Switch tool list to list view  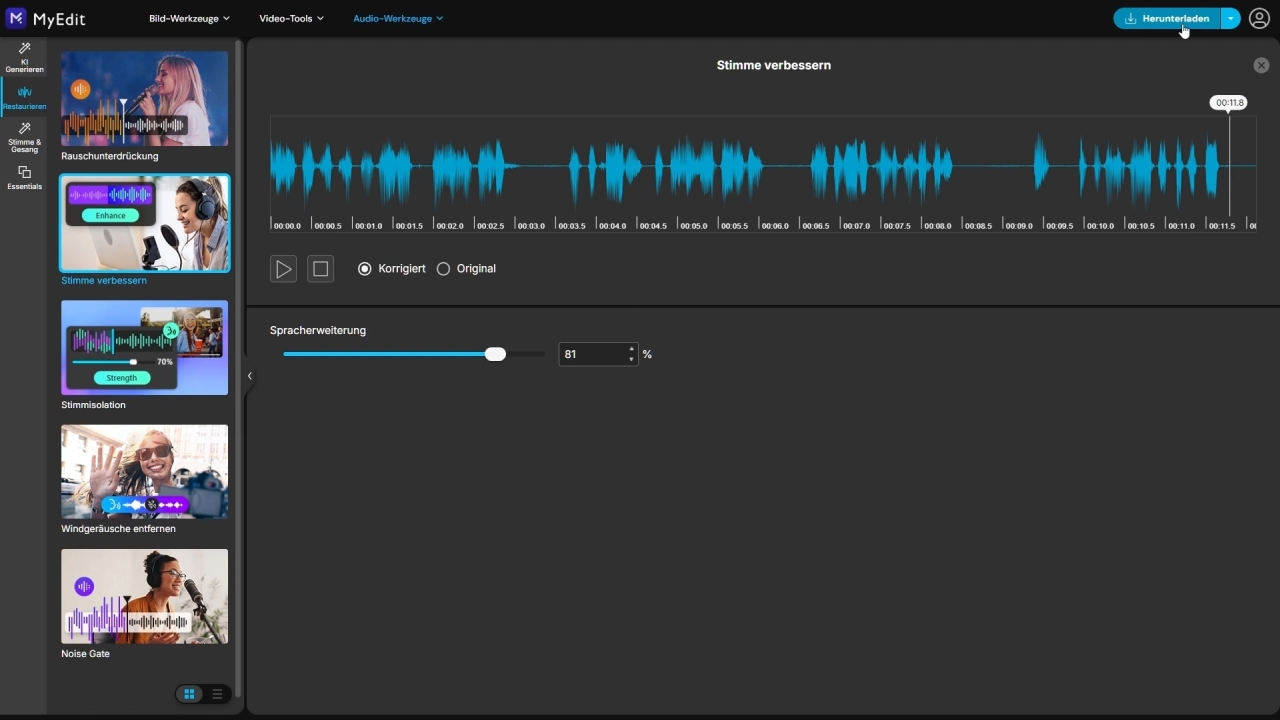(x=217, y=694)
